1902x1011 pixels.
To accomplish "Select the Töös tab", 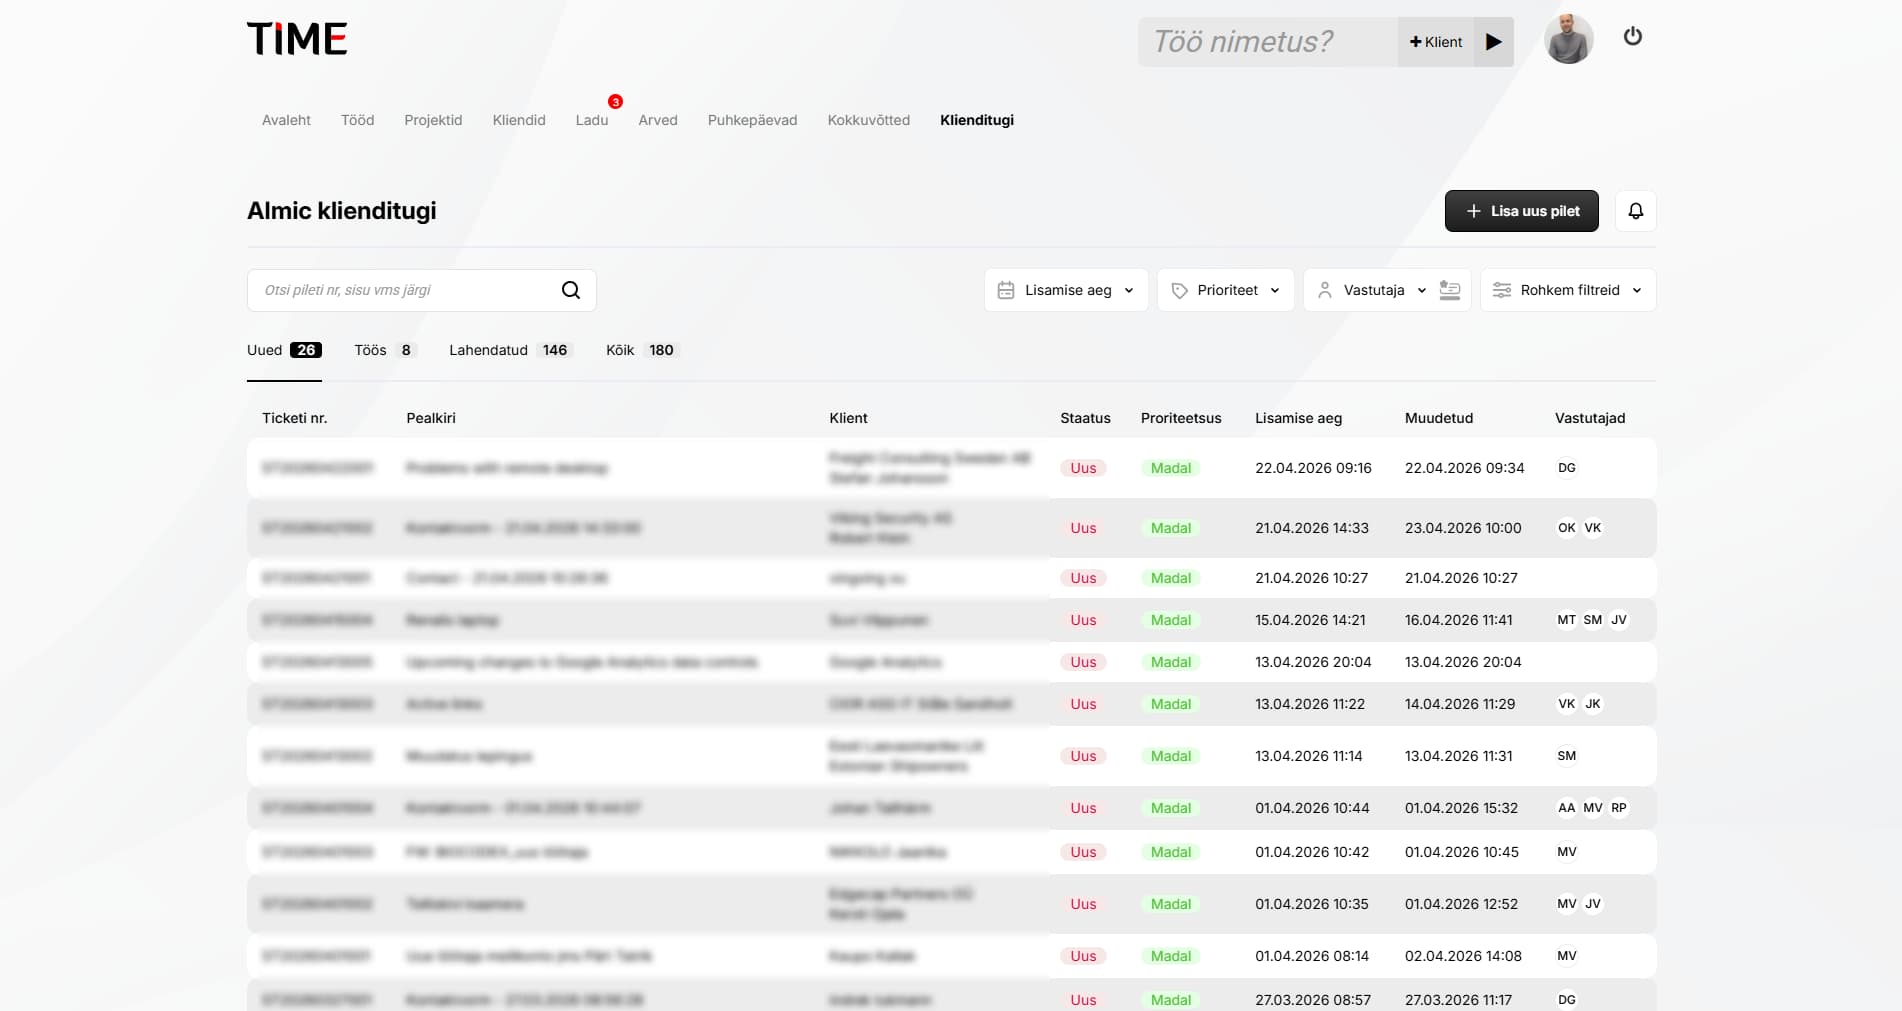I will coord(383,350).
